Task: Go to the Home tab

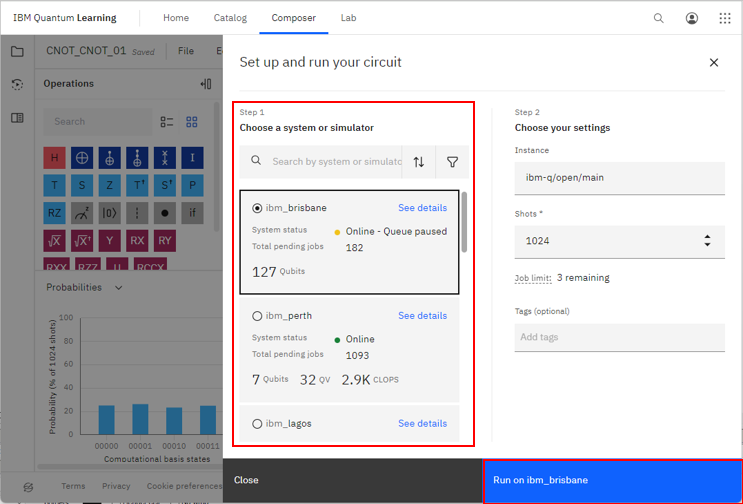Action: pyautogui.click(x=176, y=18)
